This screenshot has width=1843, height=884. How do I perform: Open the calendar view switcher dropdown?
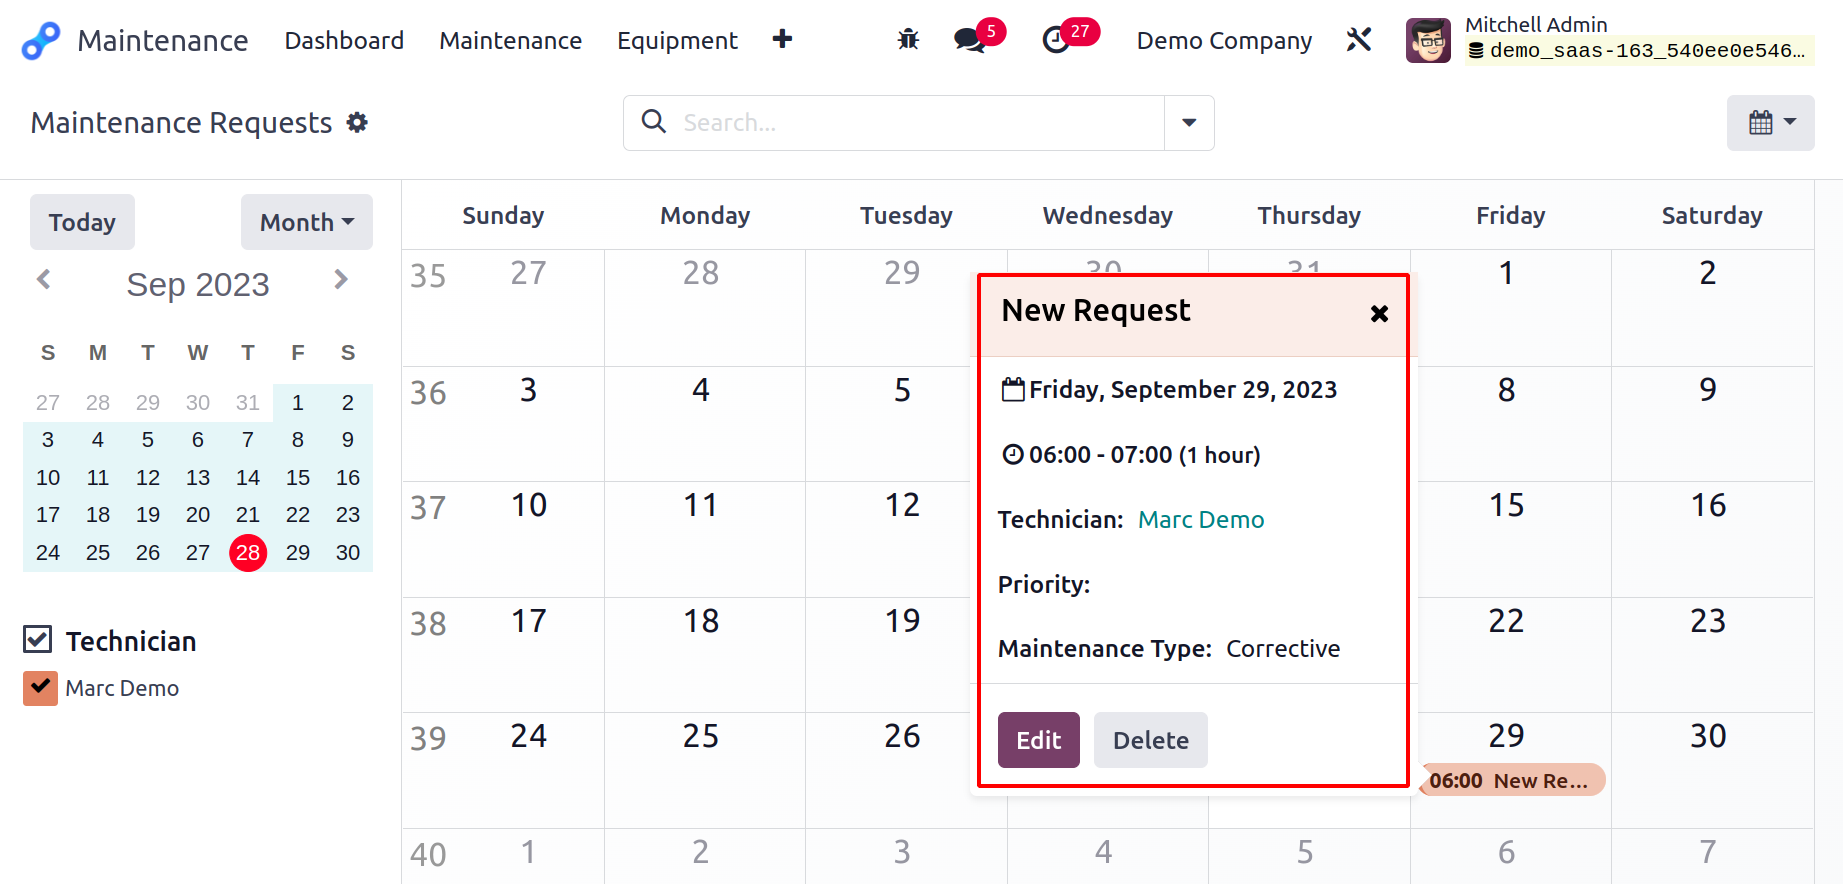point(1771,123)
